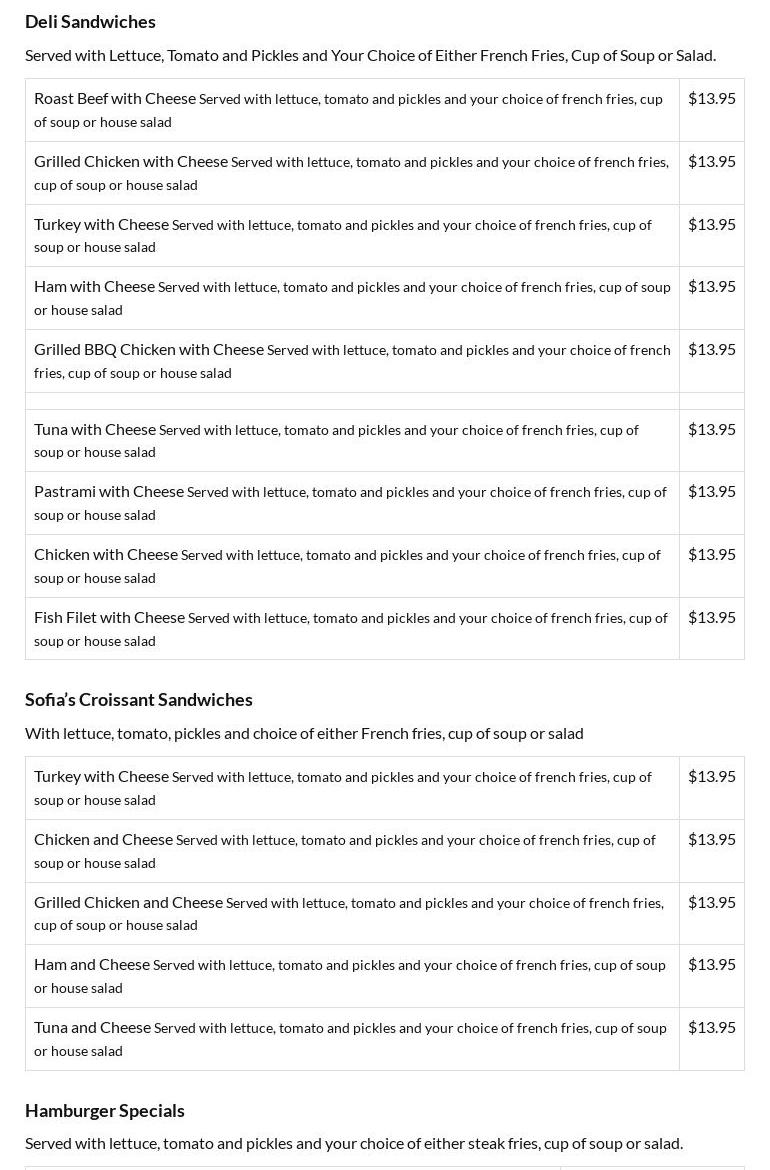The width and height of the screenshot is (770, 1170).
Task: Click the Deli Sandwiches heading
Action: coord(90,22)
